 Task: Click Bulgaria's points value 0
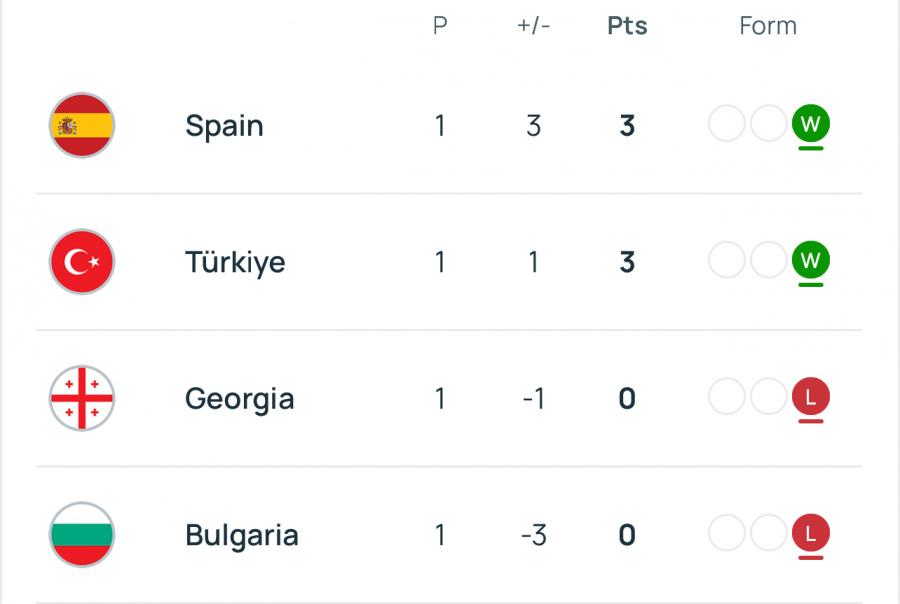(x=627, y=535)
